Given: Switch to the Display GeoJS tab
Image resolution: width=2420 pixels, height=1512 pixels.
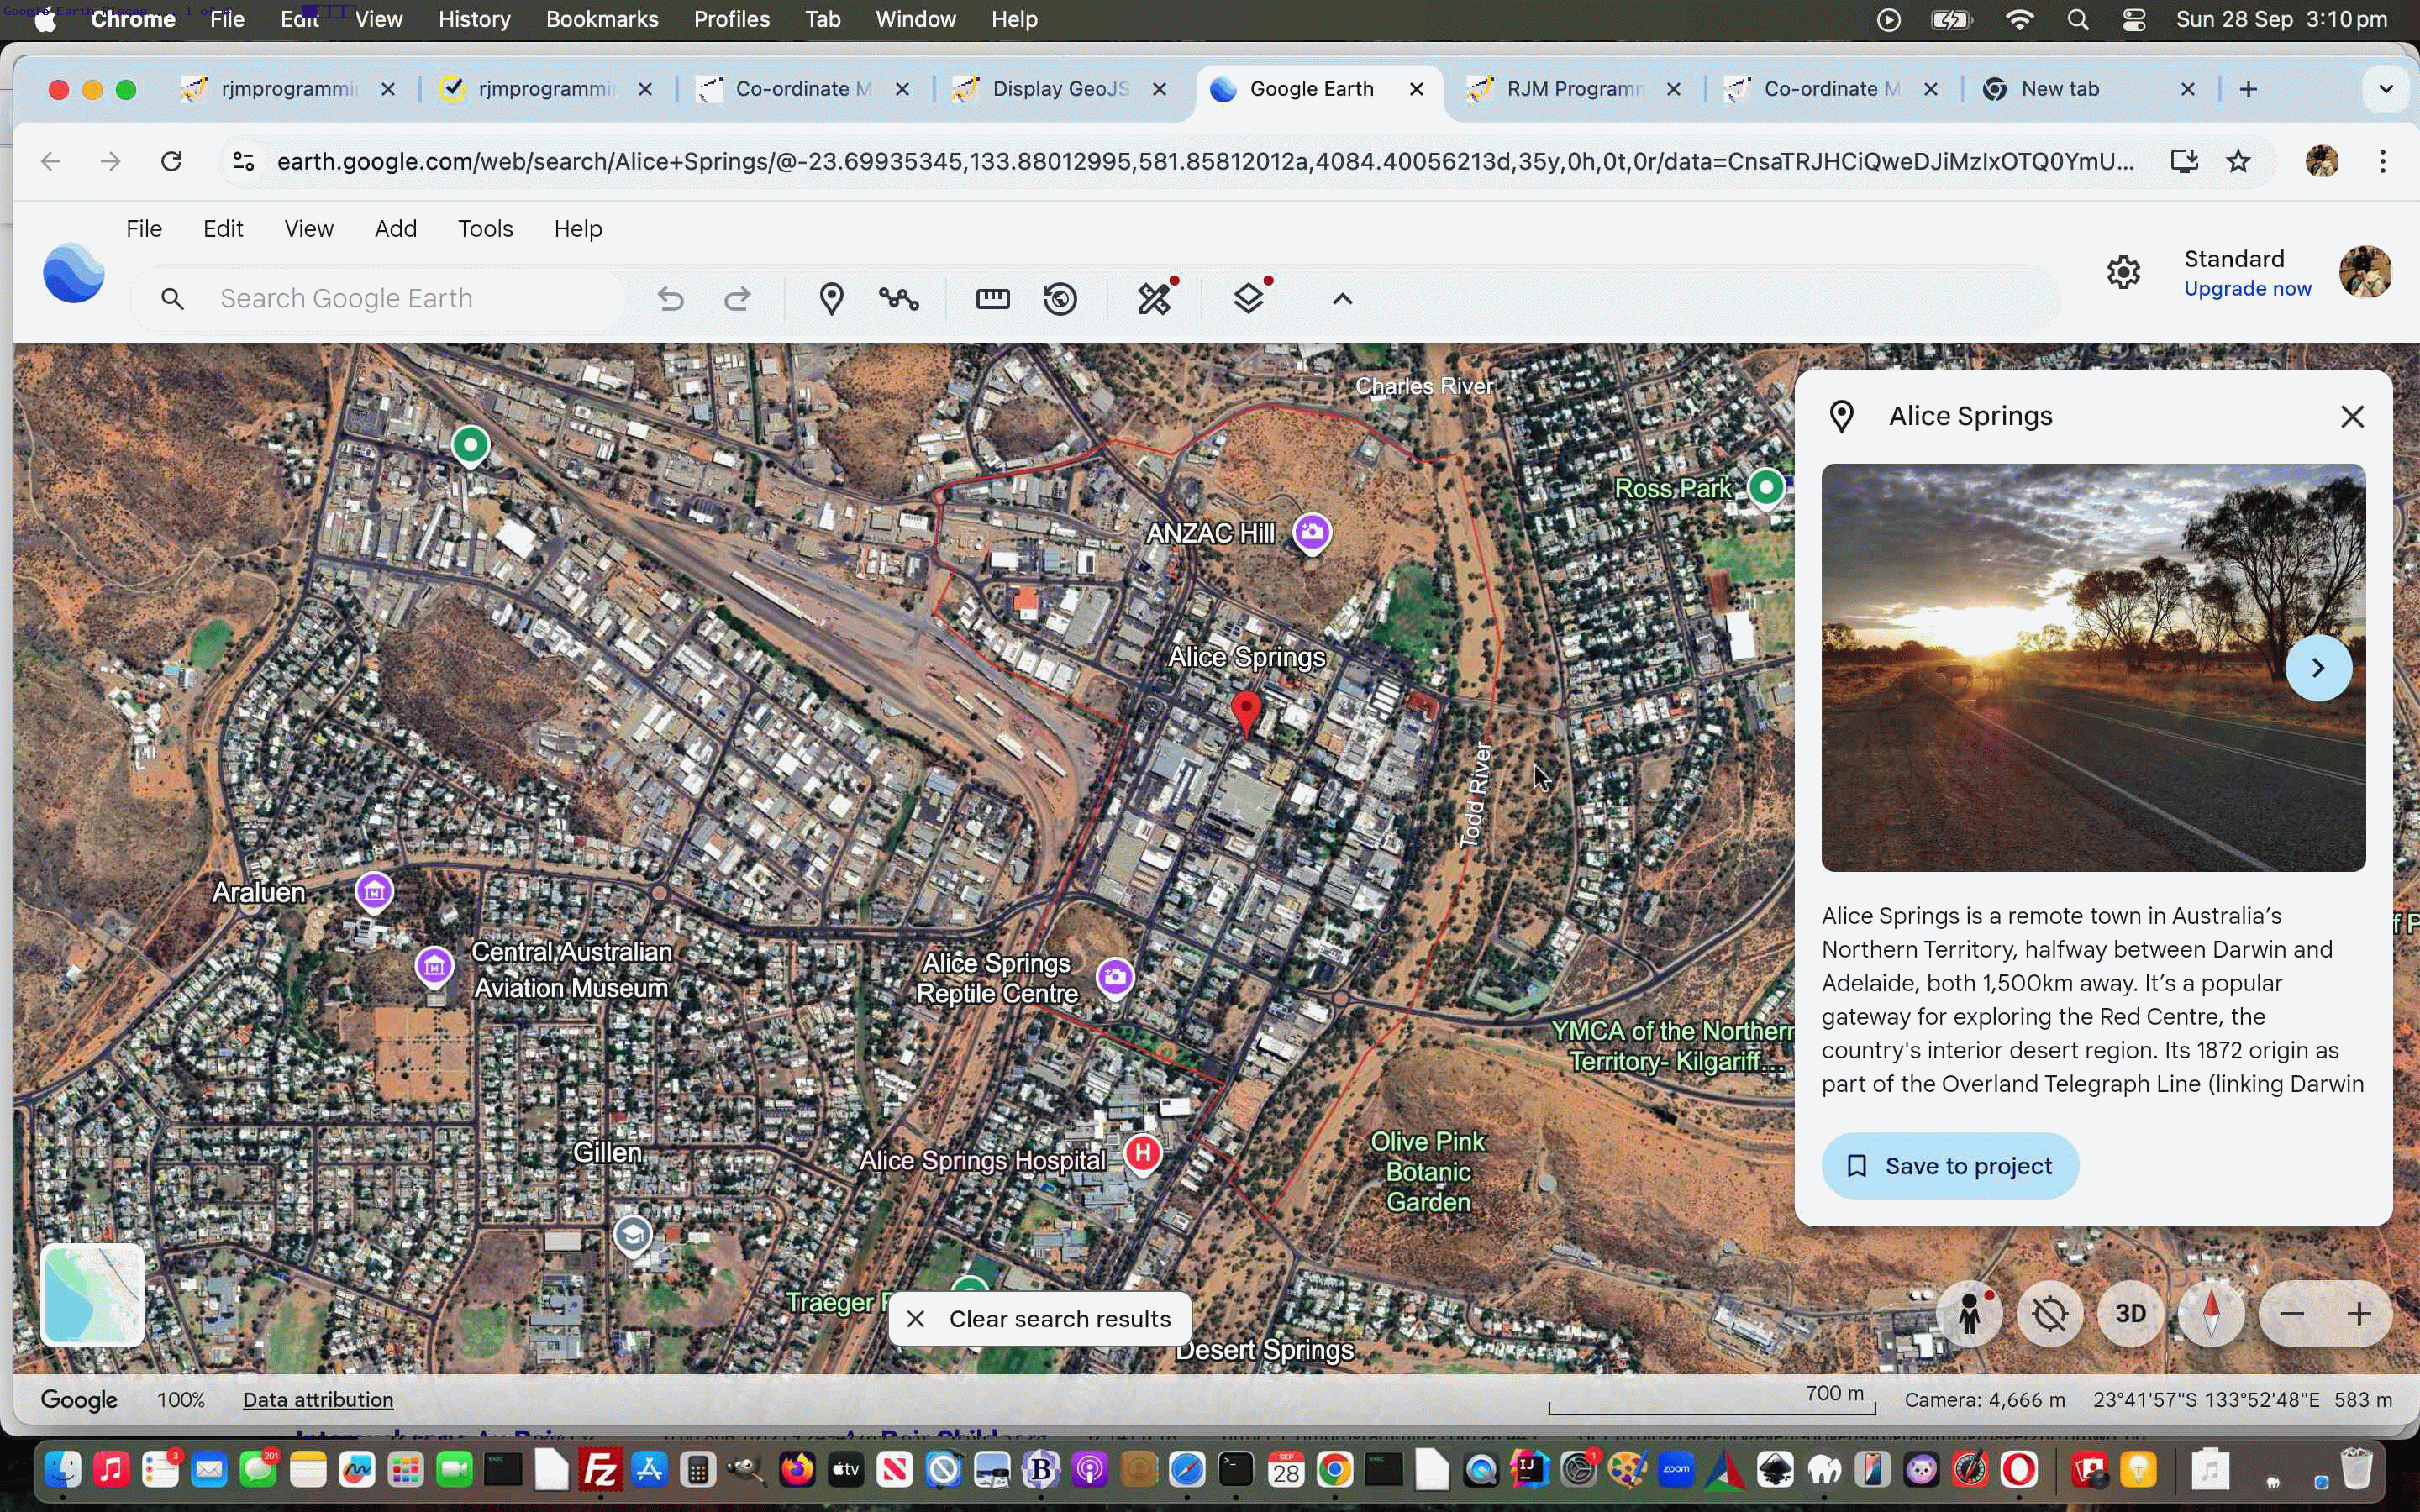Looking at the screenshot, I should [1060, 89].
